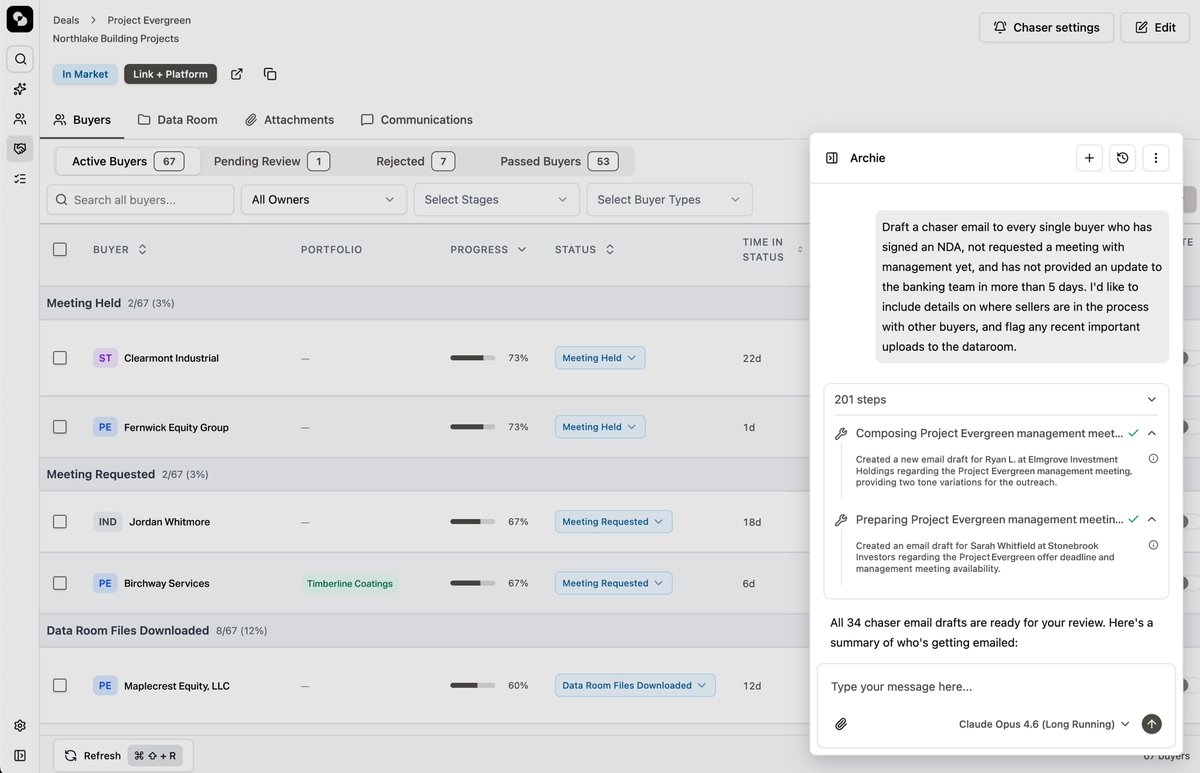This screenshot has height=773, width=1200.
Task: Open the All Owners dropdown
Action: (323, 200)
